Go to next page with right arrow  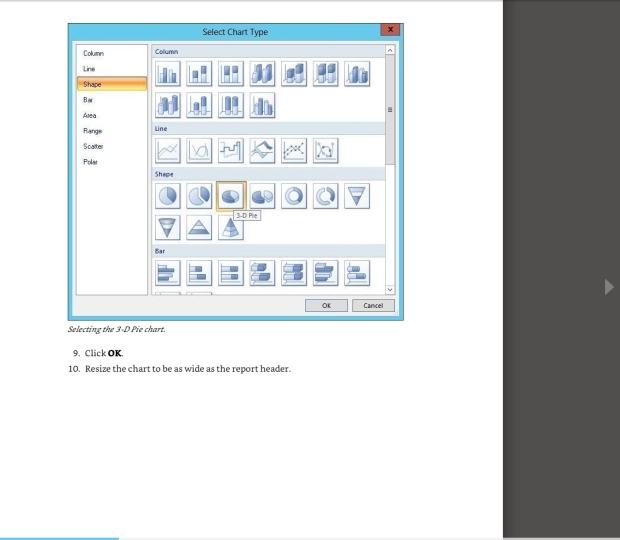608,287
